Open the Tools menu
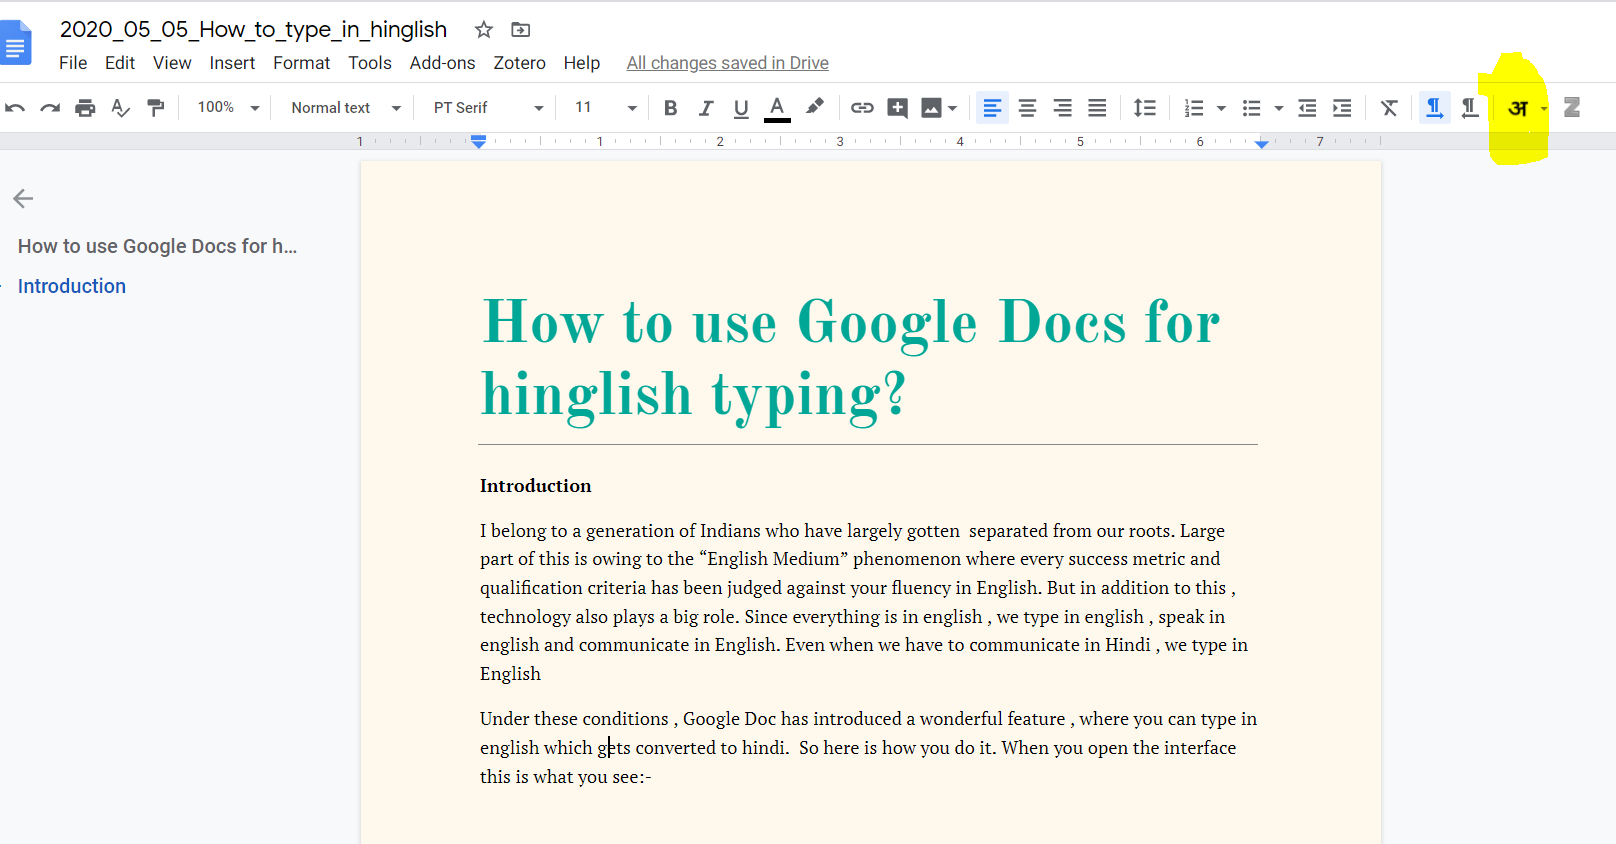Image resolution: width=1616 pixels, height=844 pixels. 370,63
